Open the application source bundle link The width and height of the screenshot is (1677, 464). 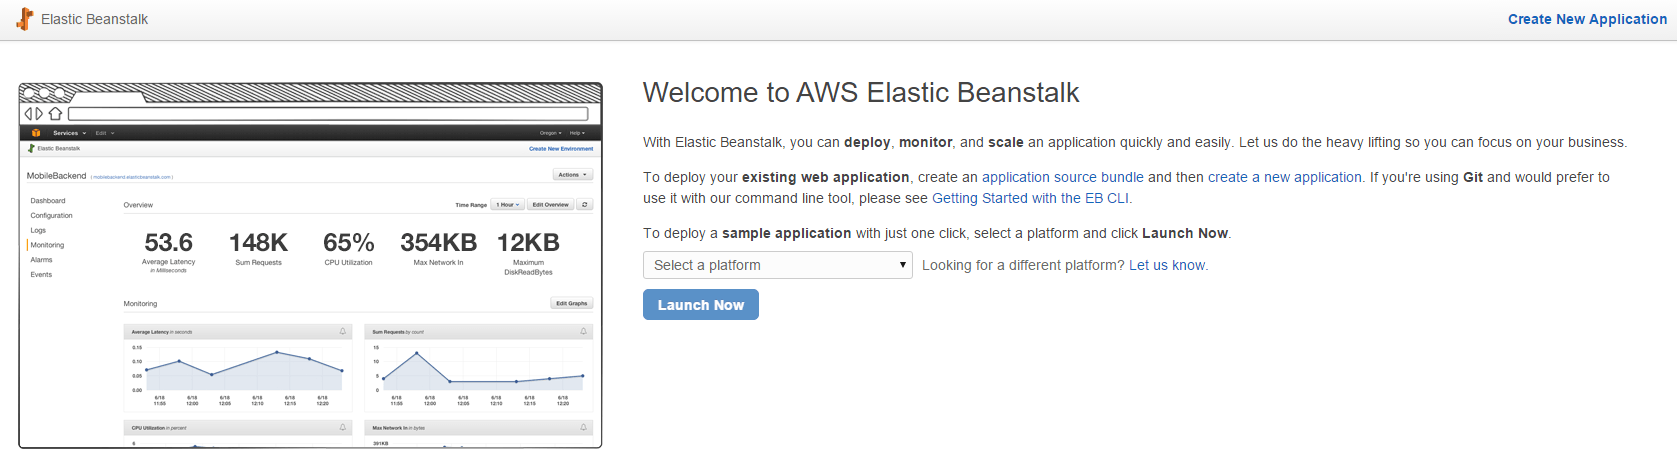coord(1062,177)
